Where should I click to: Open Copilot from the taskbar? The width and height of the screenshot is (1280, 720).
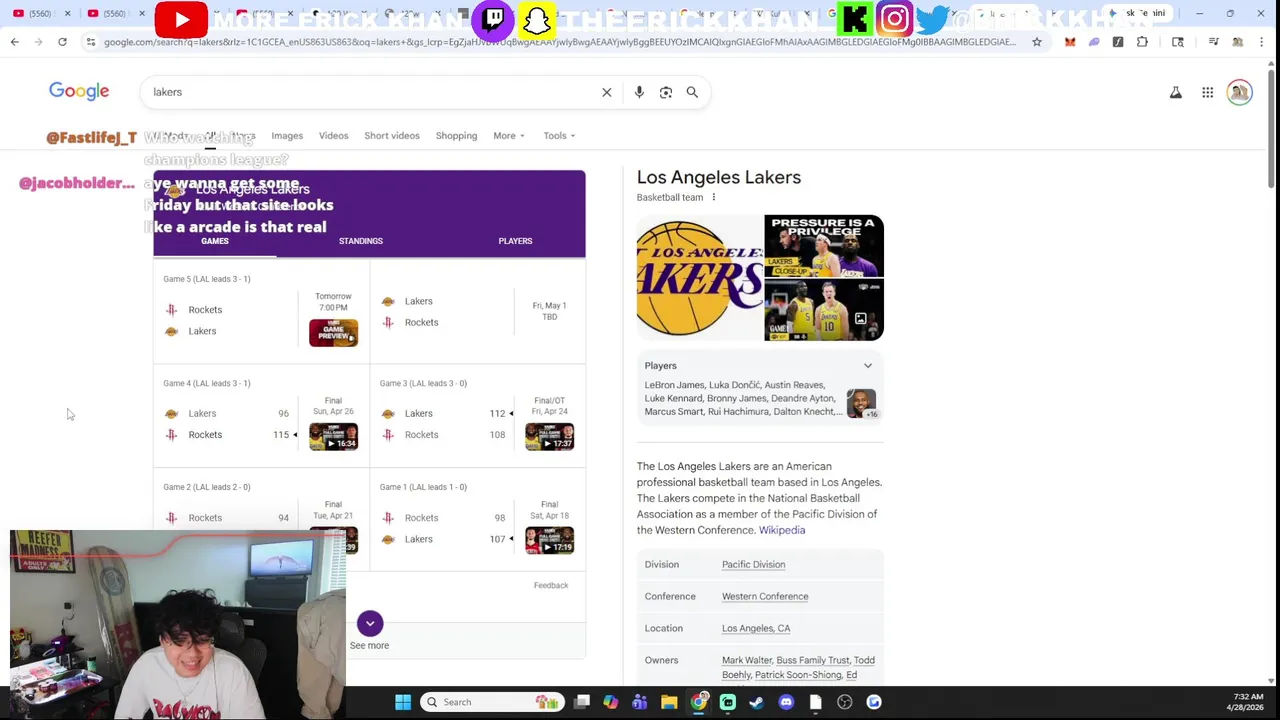611,702
